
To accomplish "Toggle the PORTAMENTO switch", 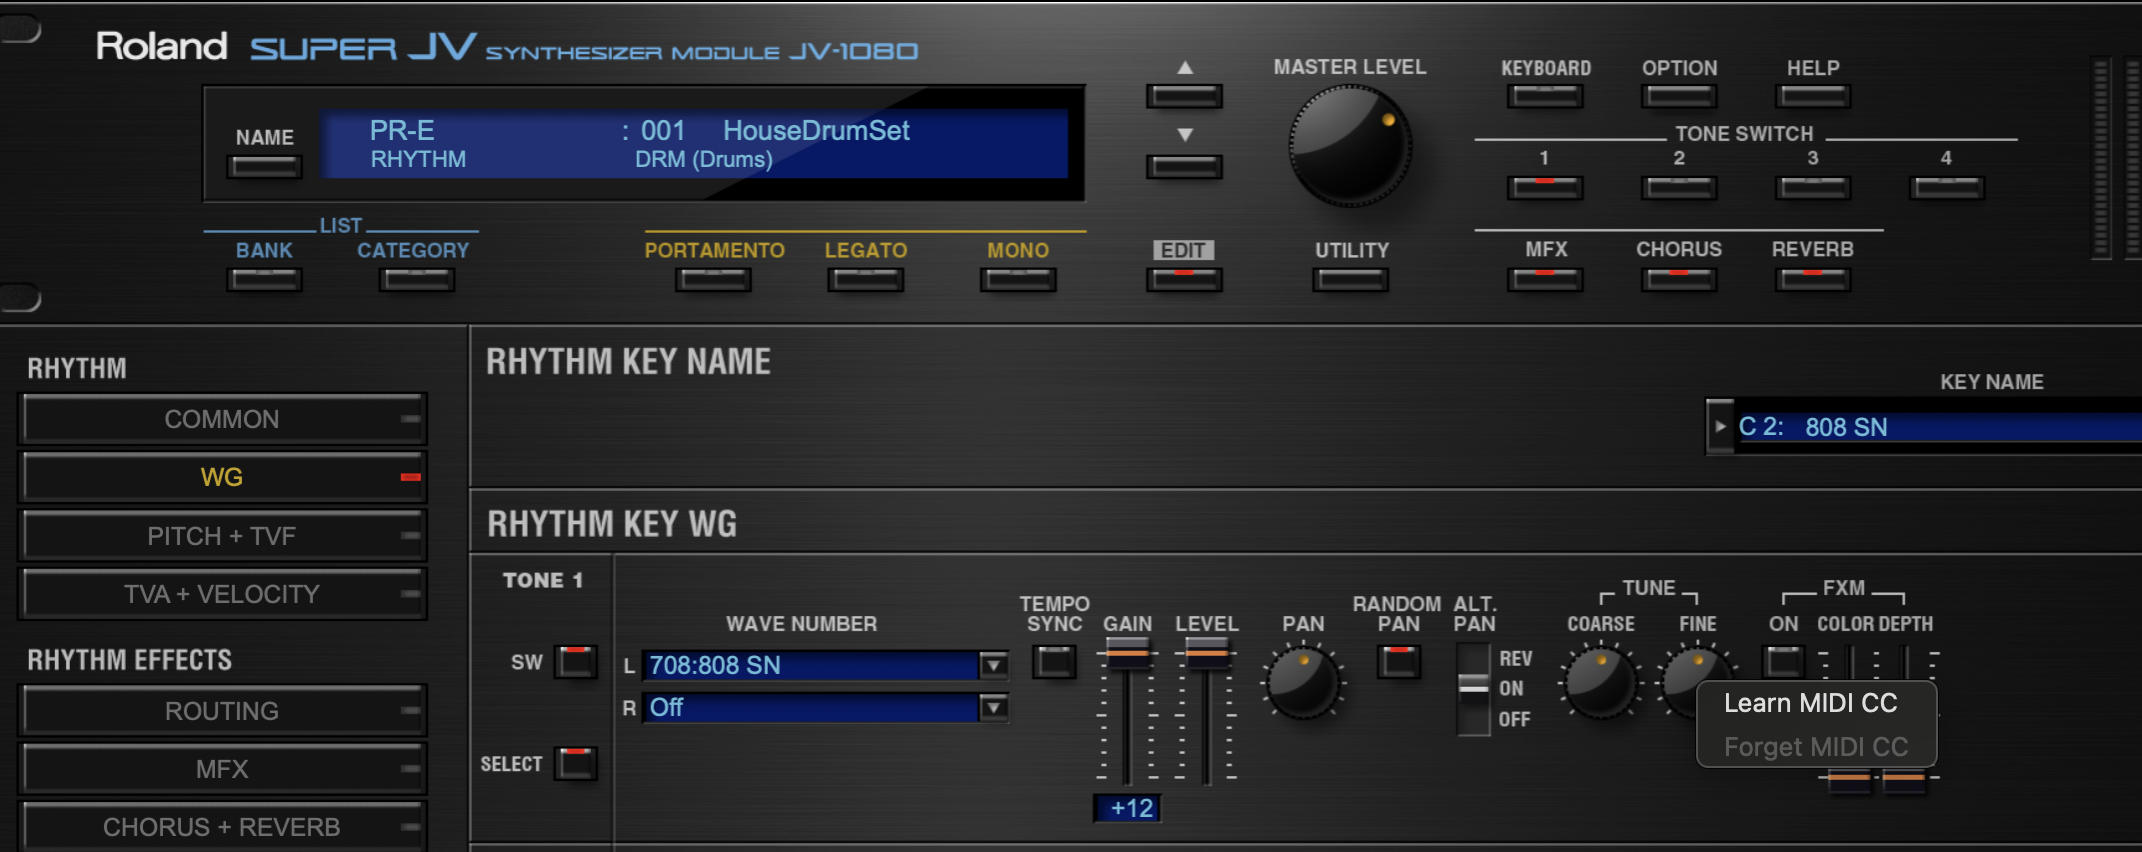I will pos(712,280).
